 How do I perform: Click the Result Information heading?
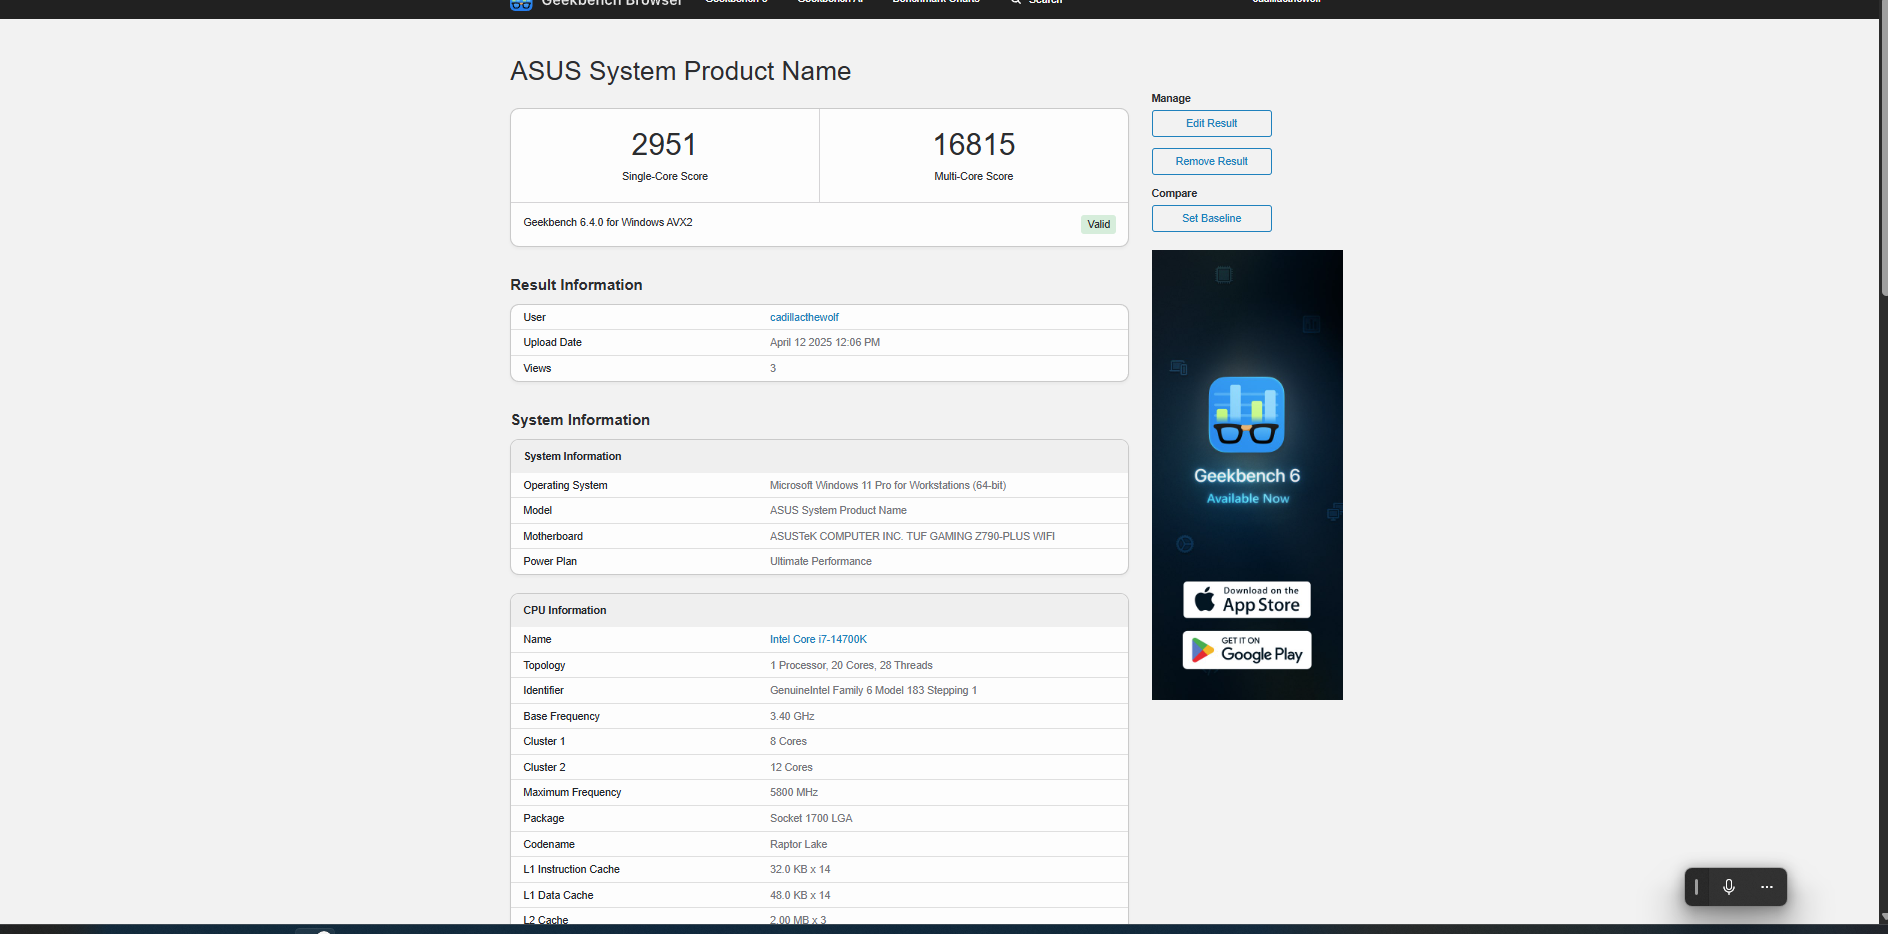pyautogui.click(x=576, y=285)
